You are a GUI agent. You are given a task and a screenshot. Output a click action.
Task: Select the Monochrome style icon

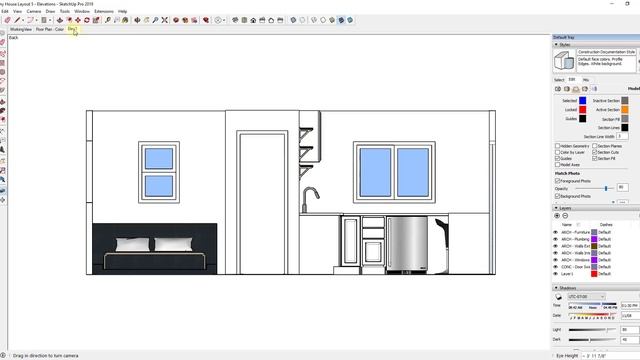coord(350,20)
